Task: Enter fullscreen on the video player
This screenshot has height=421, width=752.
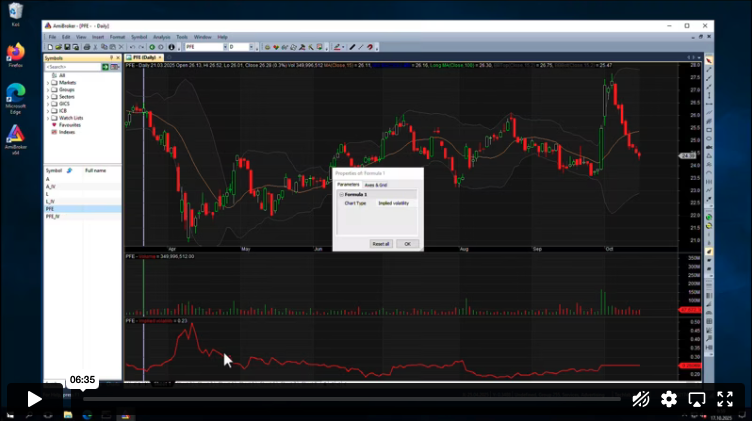Action: click(725, 399)
